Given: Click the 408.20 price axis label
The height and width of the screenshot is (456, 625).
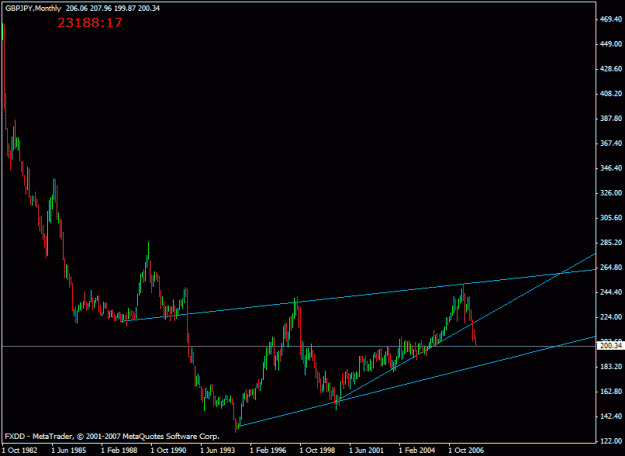Looking at the screenshot, I should (613, 94).
